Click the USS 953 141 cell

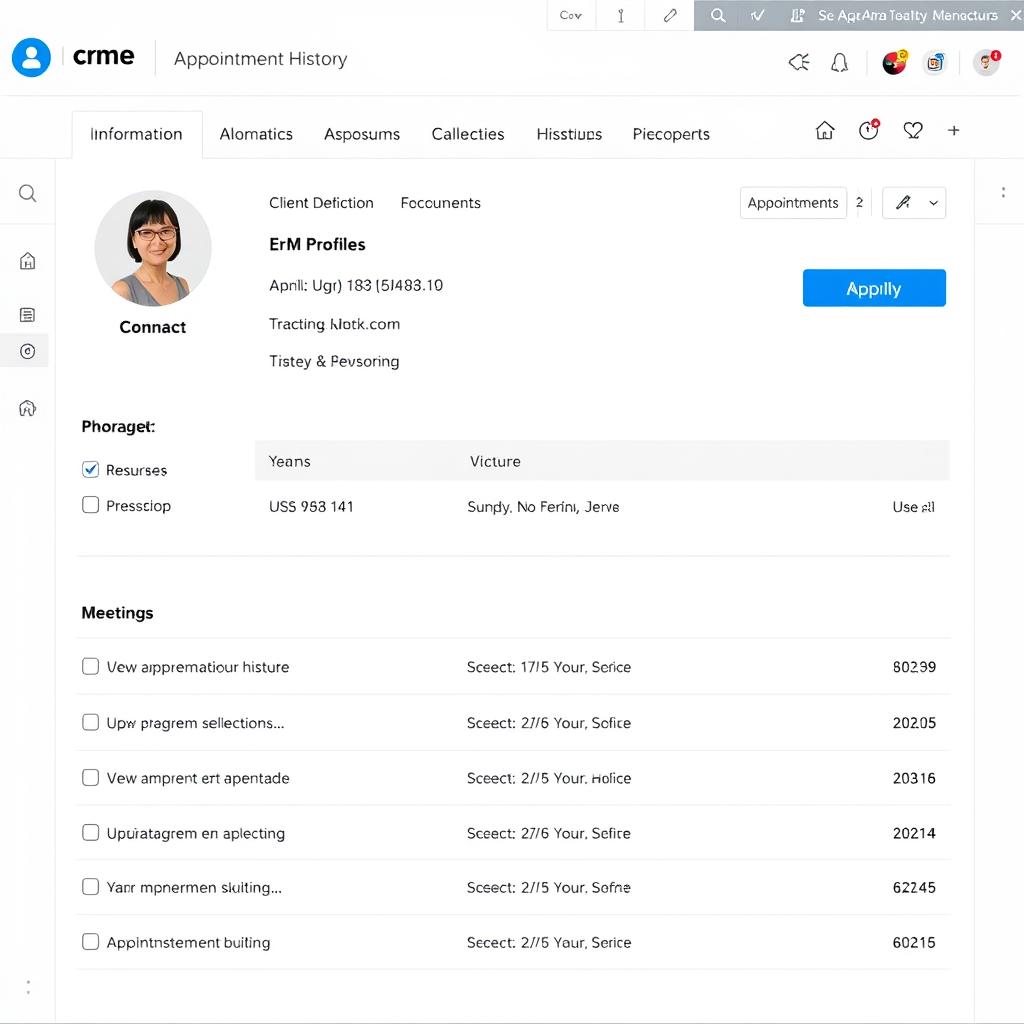[x=311, y=507]
